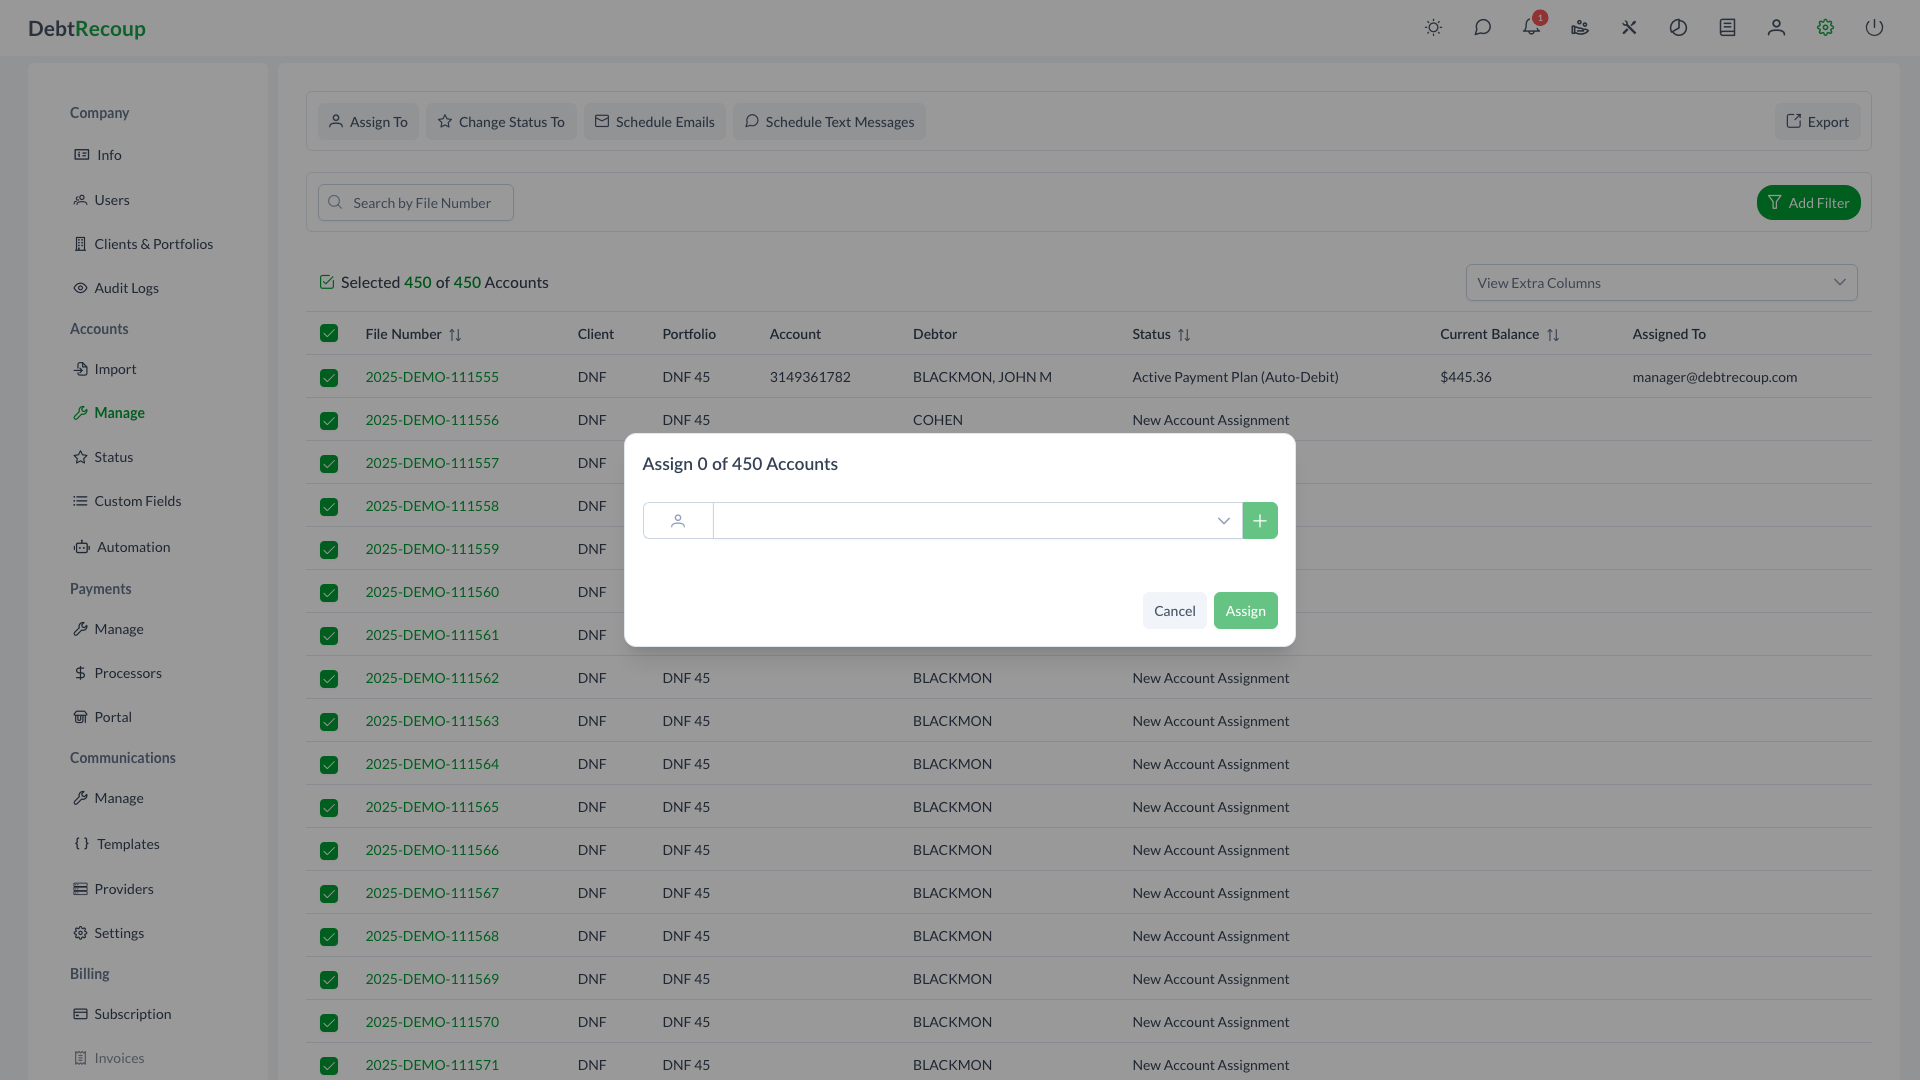
Task: Uncheck row 2025-DEMO-111555 checkbox
Action: point(329,378)
